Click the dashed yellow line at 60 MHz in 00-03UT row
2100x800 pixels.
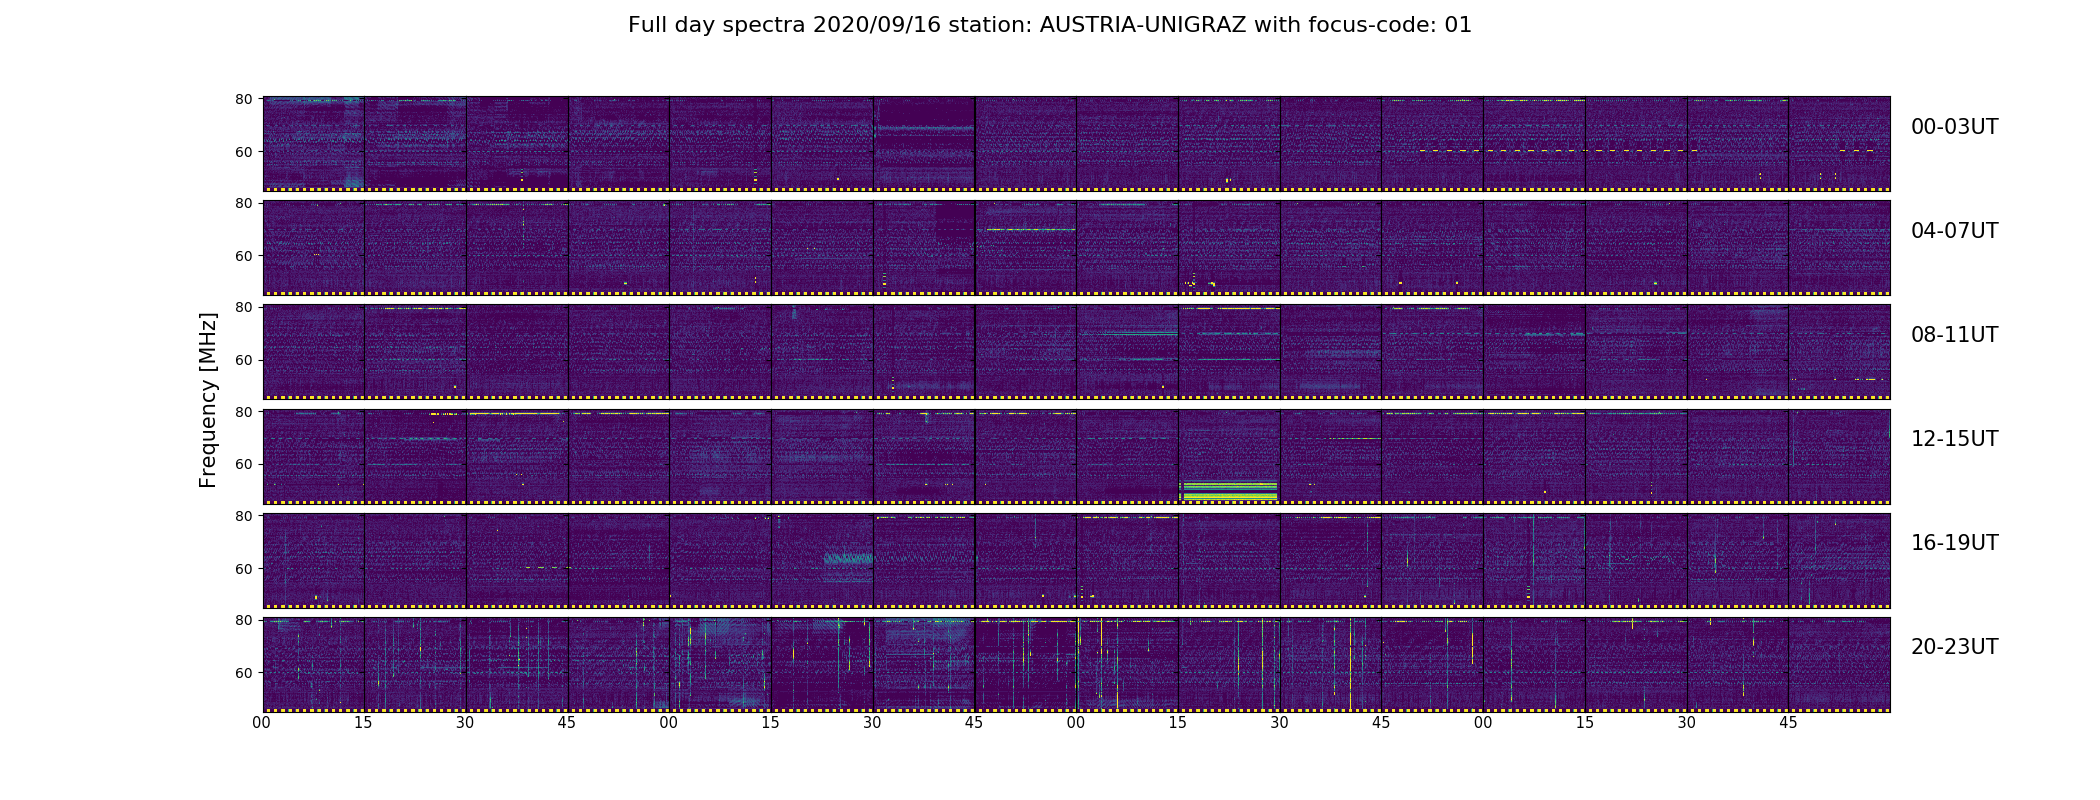(1558, 151)
